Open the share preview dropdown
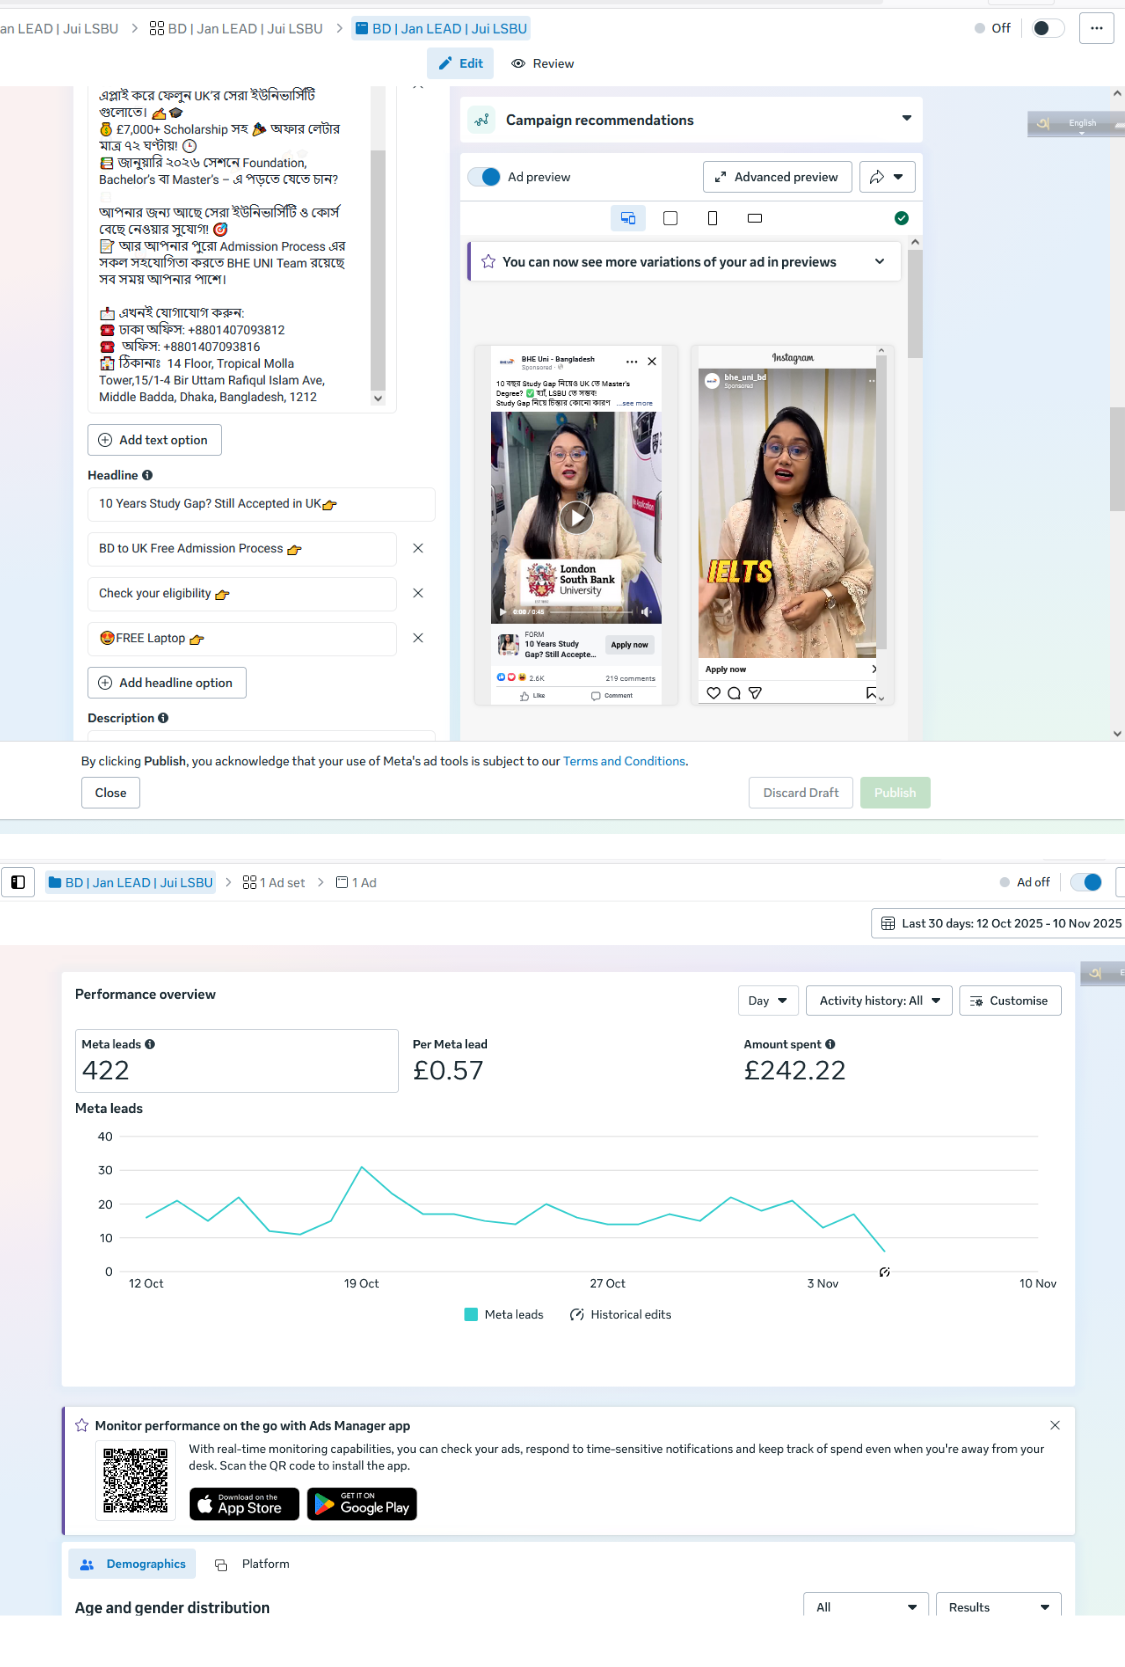Viewport: 1125px width, 1667px height. point(887,177)
